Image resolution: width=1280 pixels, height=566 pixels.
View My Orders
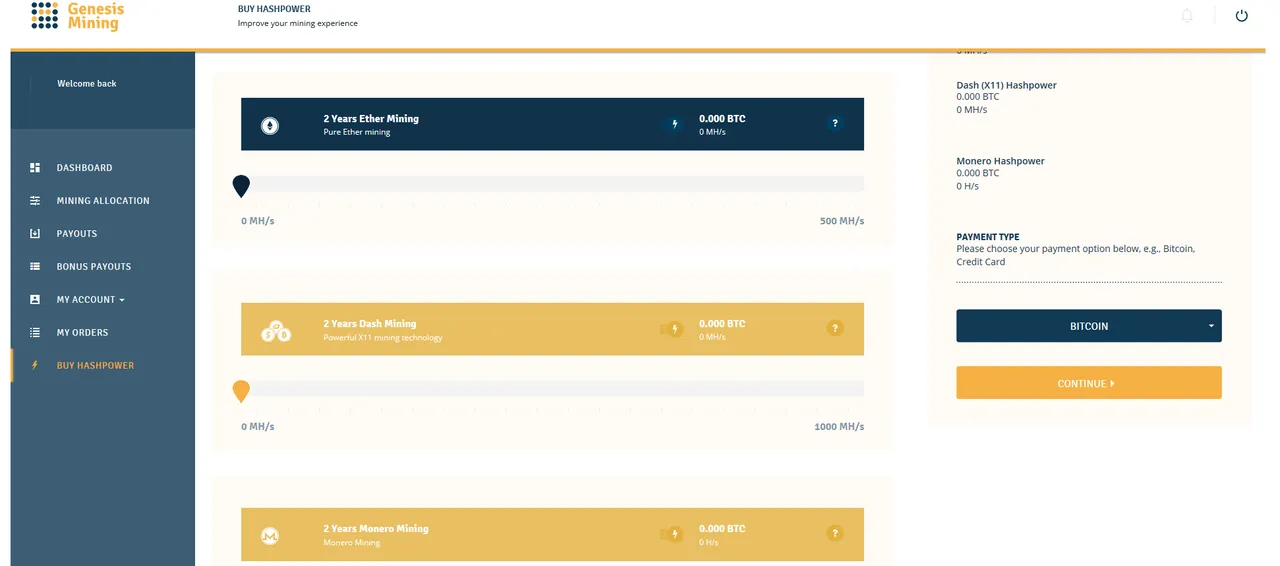82,333
